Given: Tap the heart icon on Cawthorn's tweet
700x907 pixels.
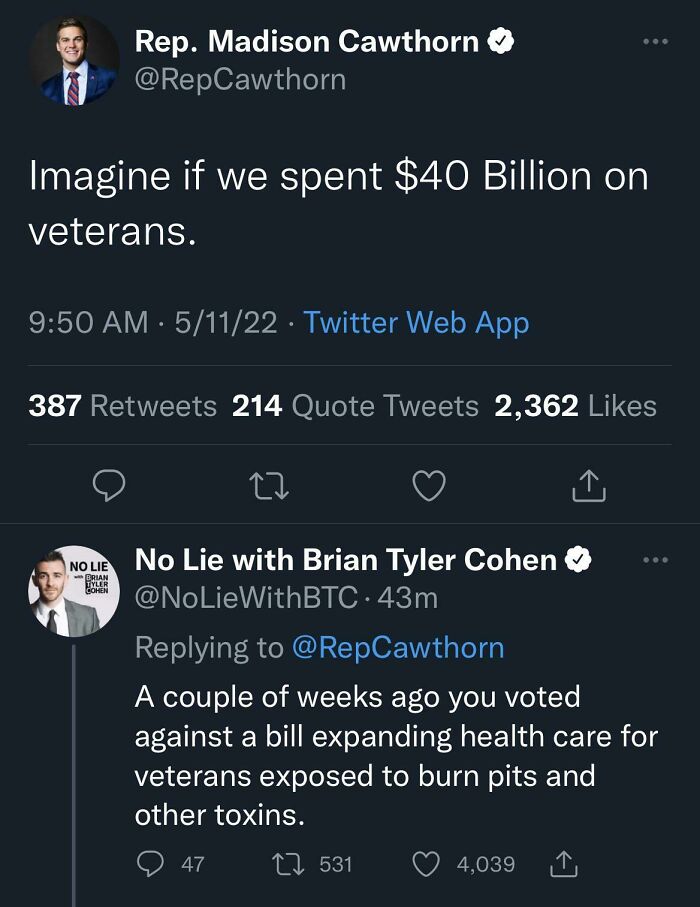Looking at the screenshot, I should click(x=428, y=485).
